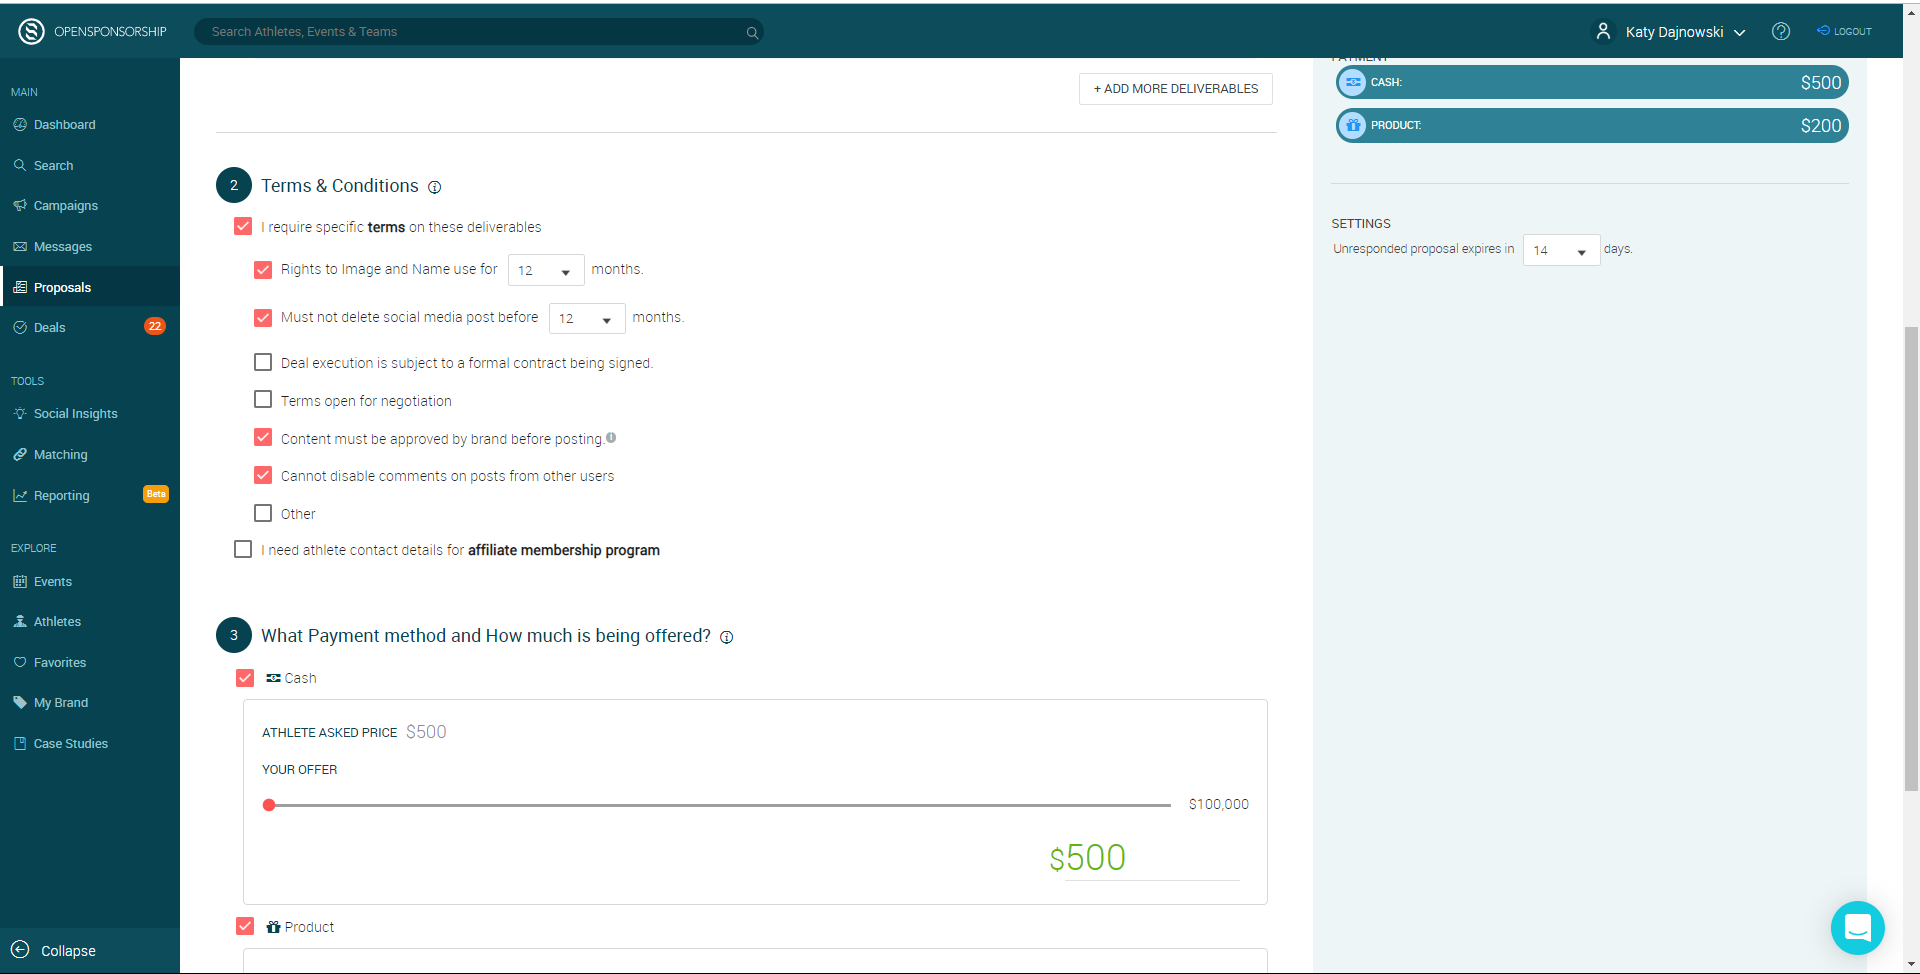Viewport: 1920px width, 974px height.
Task: Open Dashboard from sidebar
Action: click(x=90, y=125)
